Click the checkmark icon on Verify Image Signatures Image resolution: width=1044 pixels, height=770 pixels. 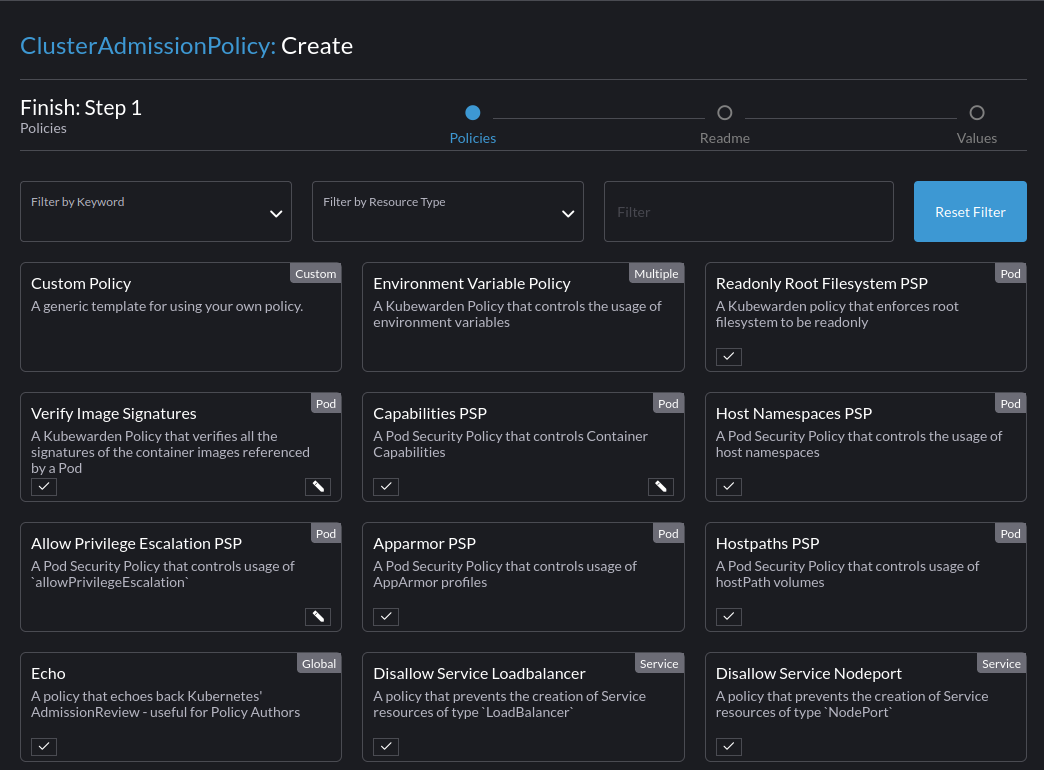(43, 486)
